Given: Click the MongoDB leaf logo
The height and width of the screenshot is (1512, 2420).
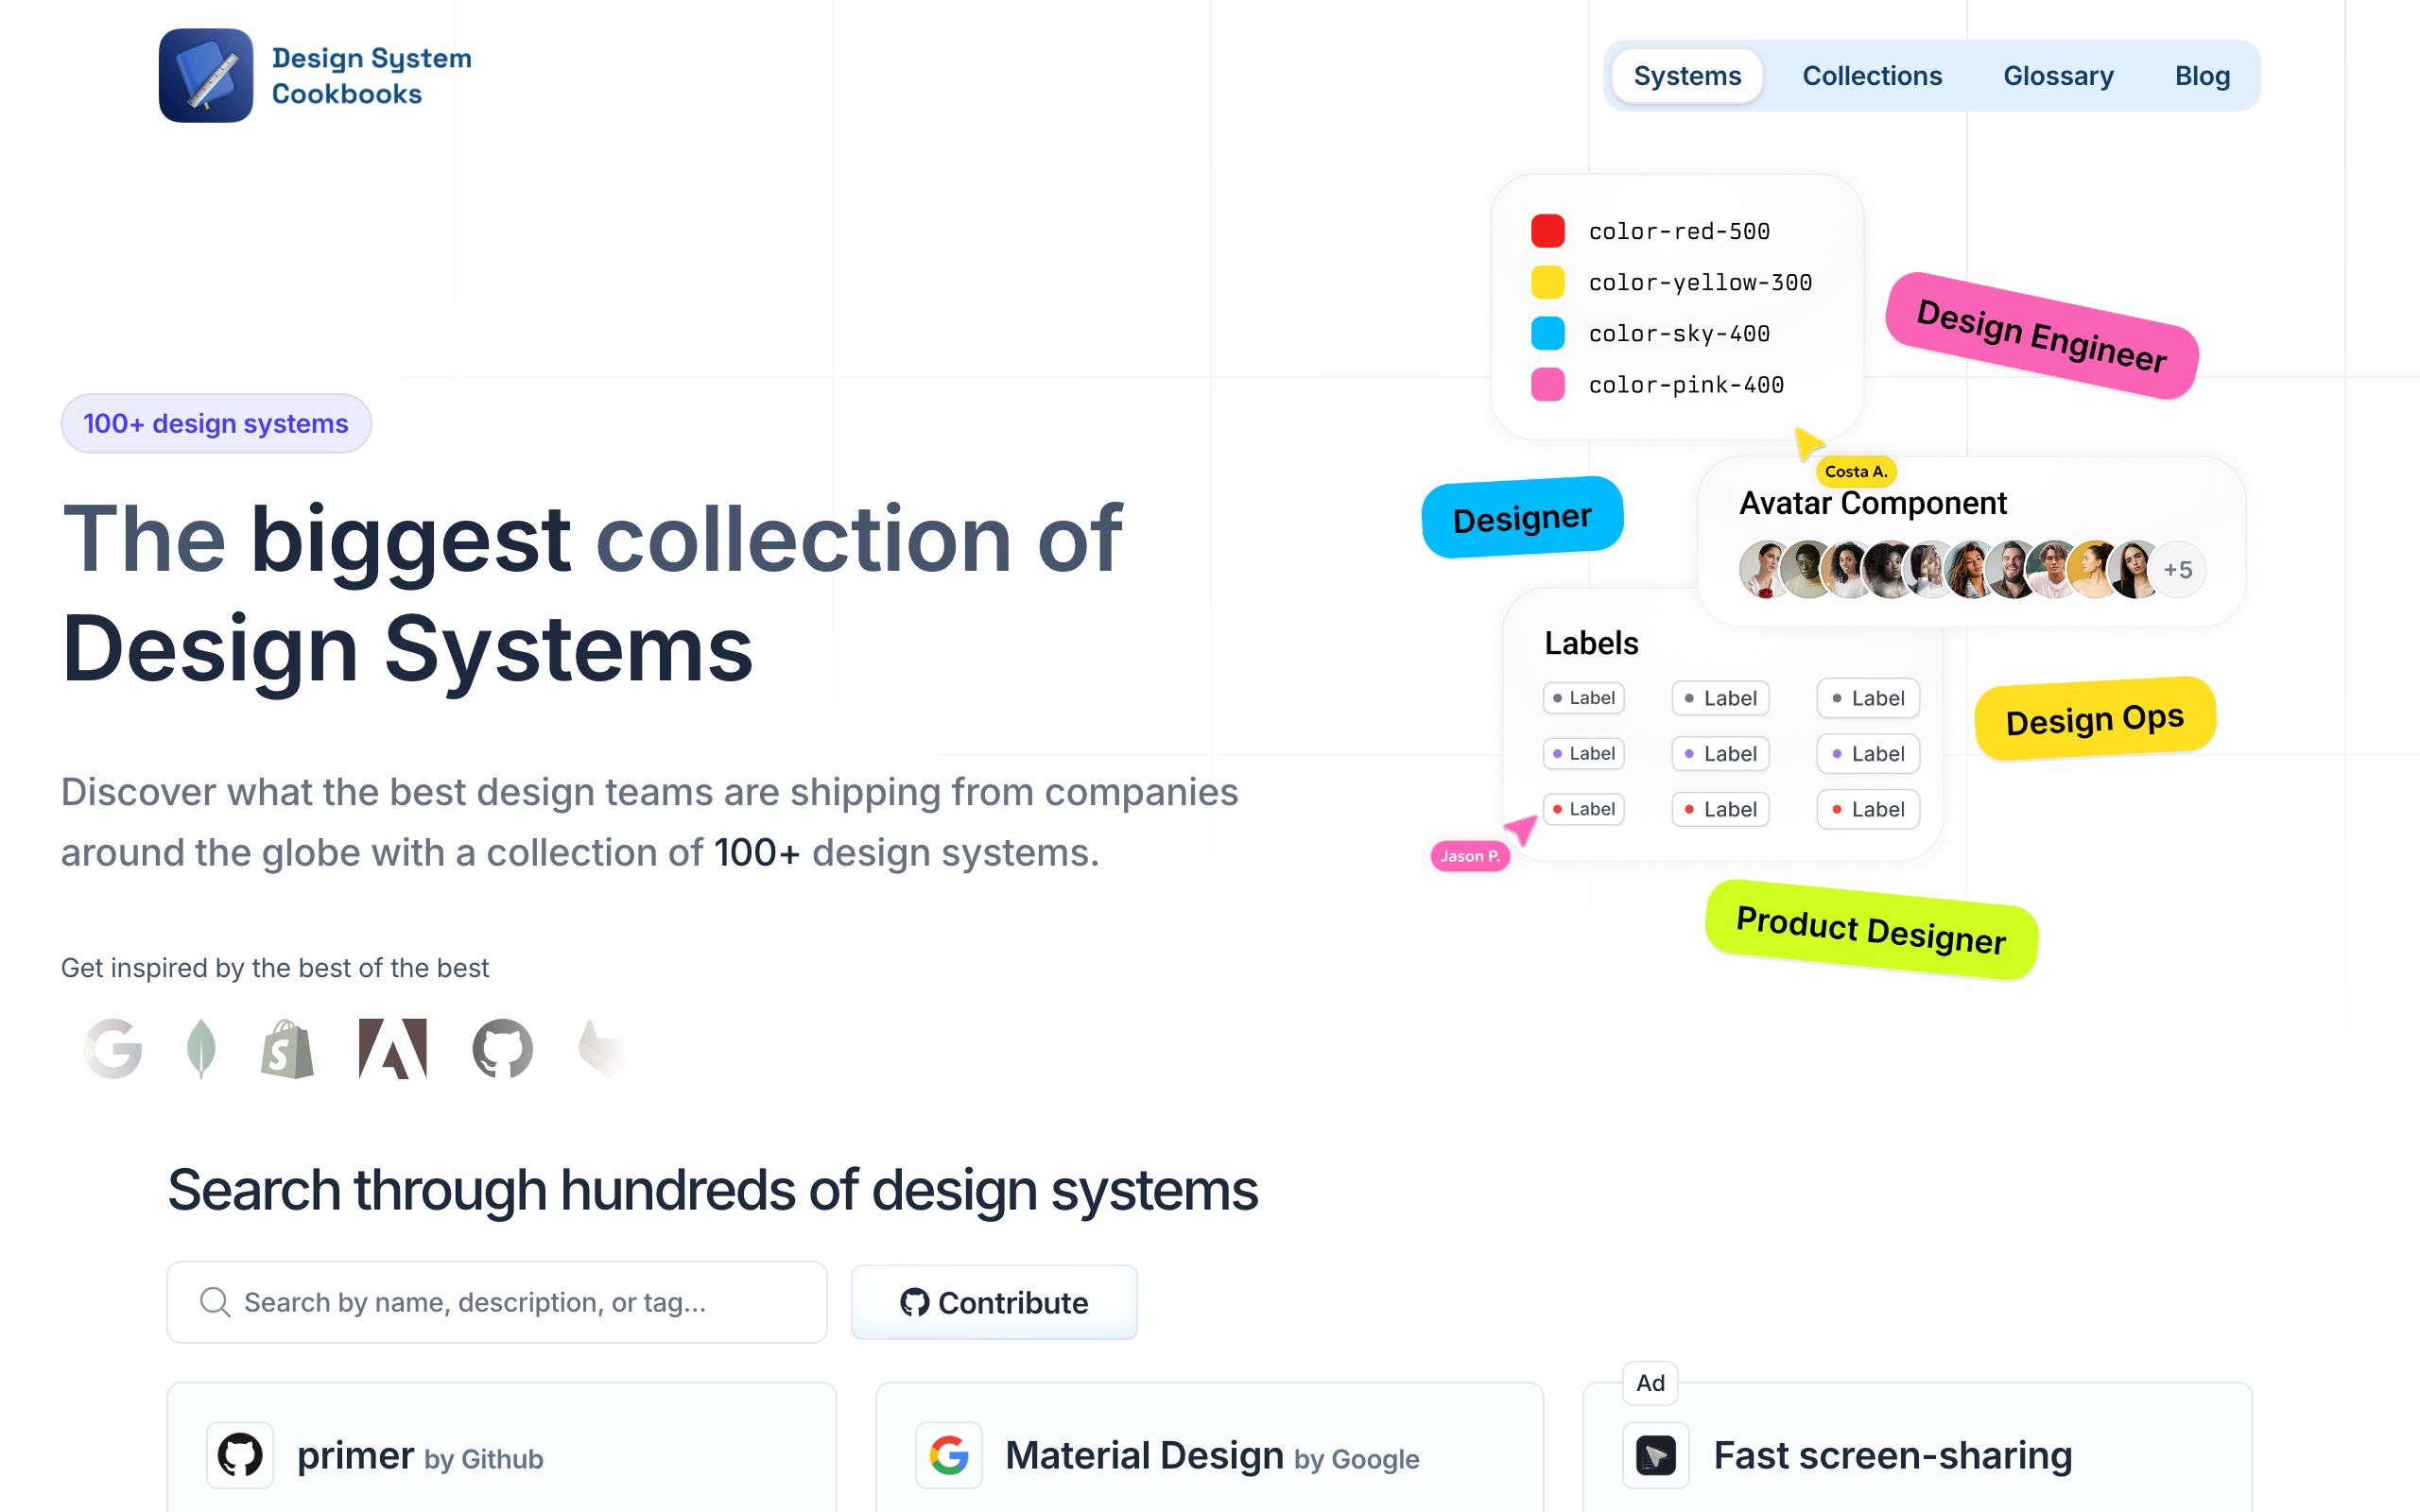Looking at the screenshot, I should (201, 1049).
